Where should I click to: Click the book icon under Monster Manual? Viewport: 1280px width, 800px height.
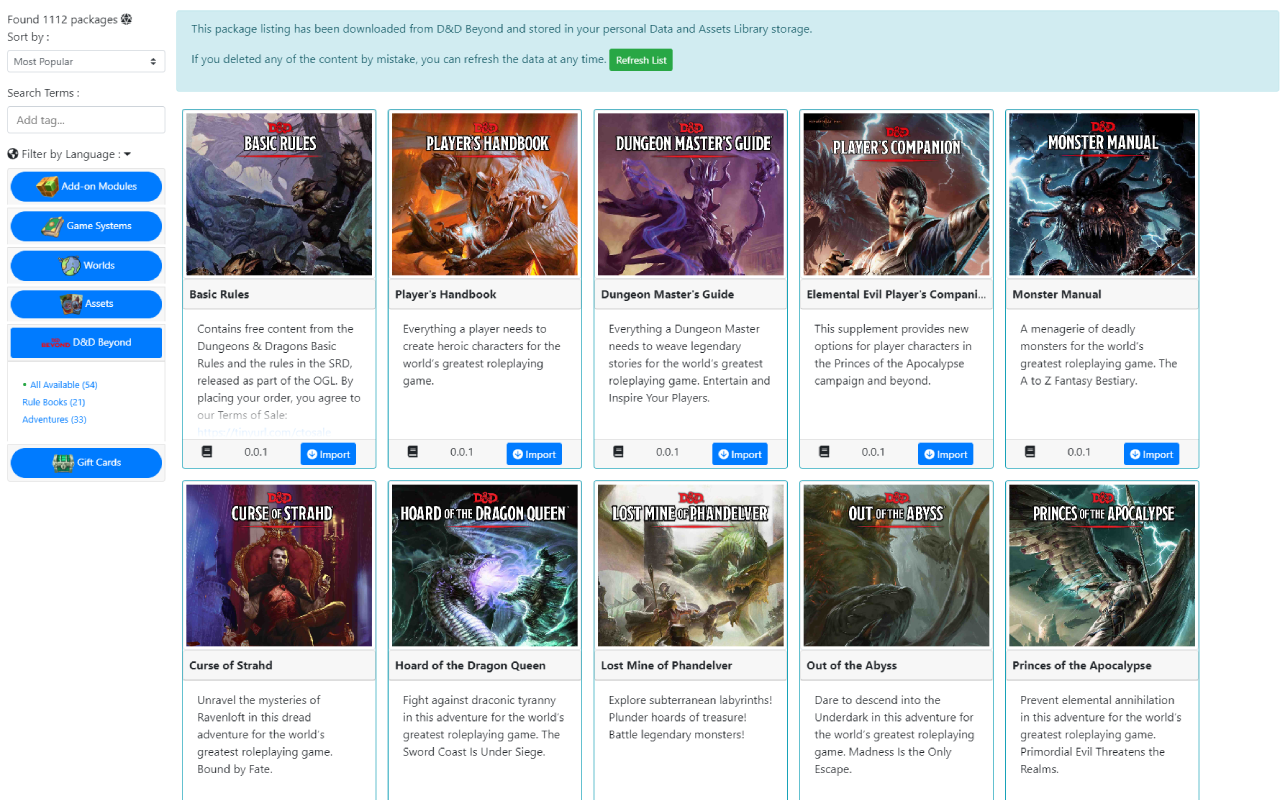1030,452
